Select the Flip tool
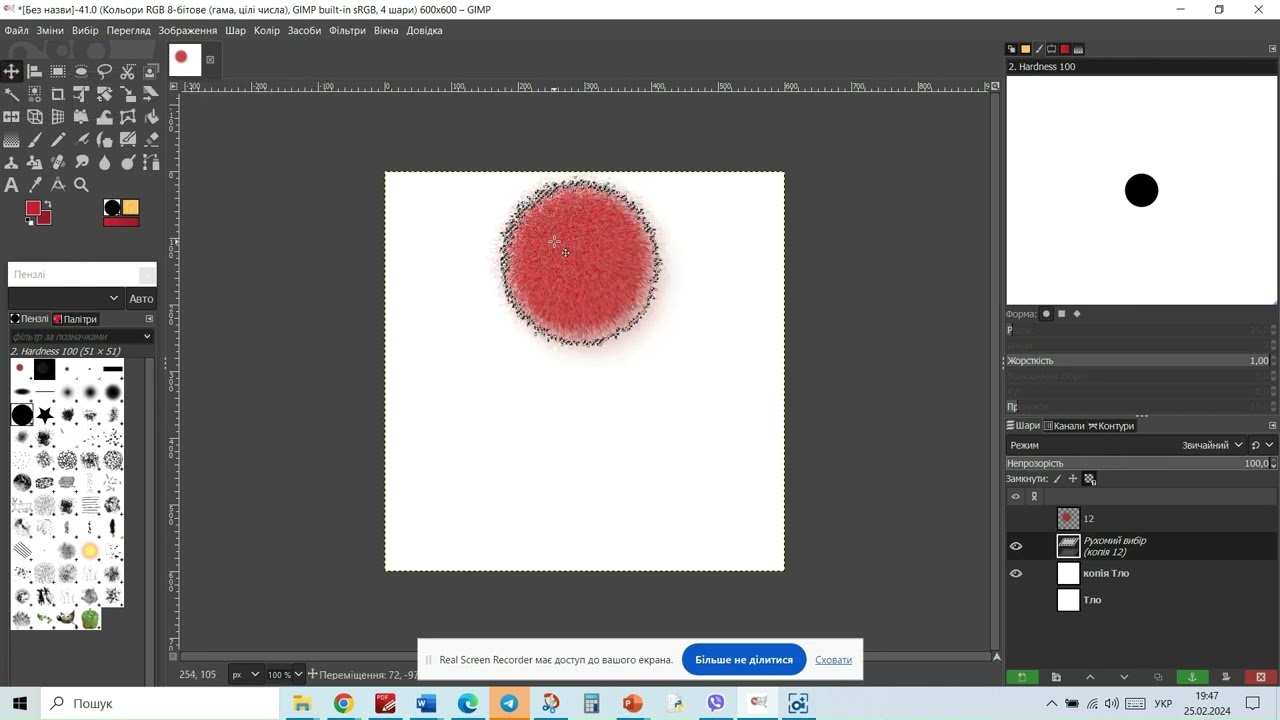Image resolution: width=1280 pixels, height=720 pixels. click(11, 117)
